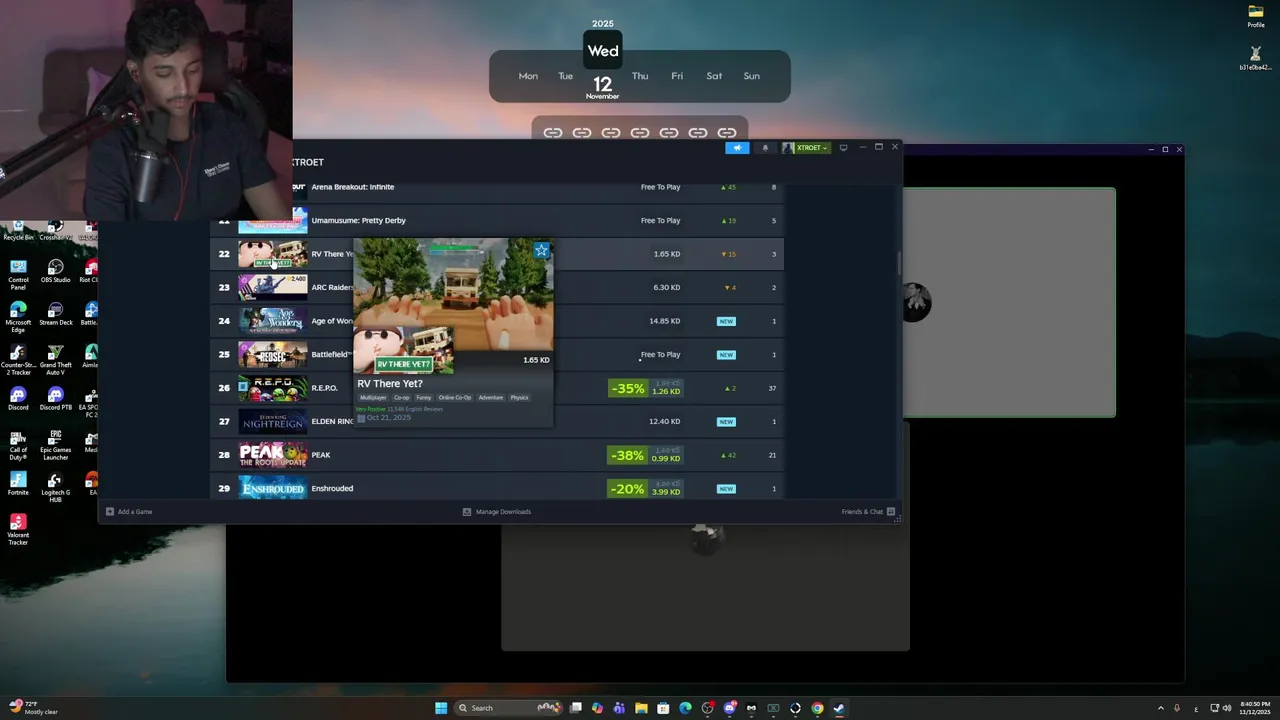Open the weather widget on taskbar
Image resolution: width=1280 pixels, height=720 pixels.
[x=33, y=708]
